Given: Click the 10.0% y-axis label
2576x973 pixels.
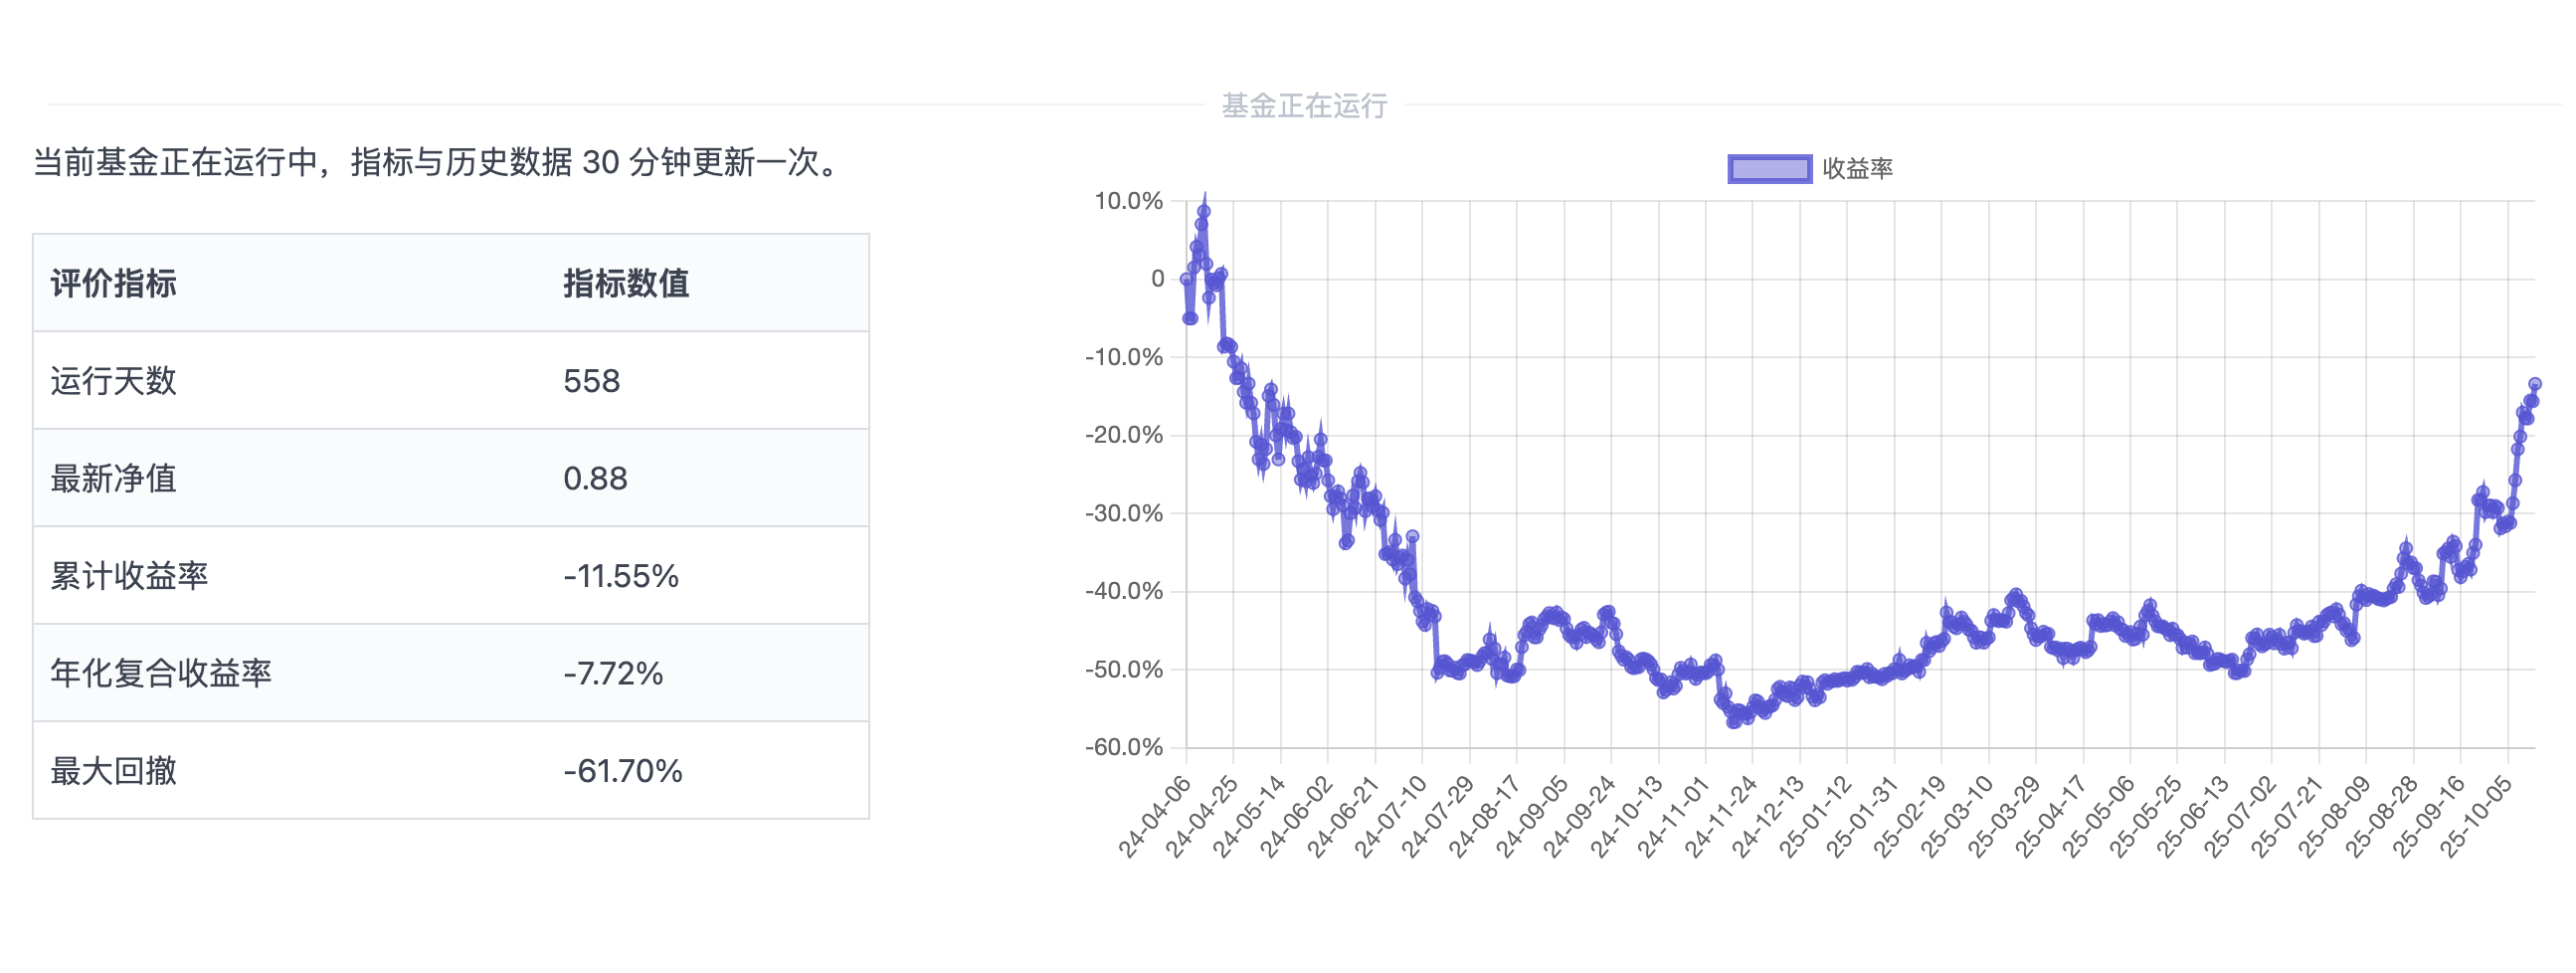Looking at the screenshot, I should [x=1129, y=201].
